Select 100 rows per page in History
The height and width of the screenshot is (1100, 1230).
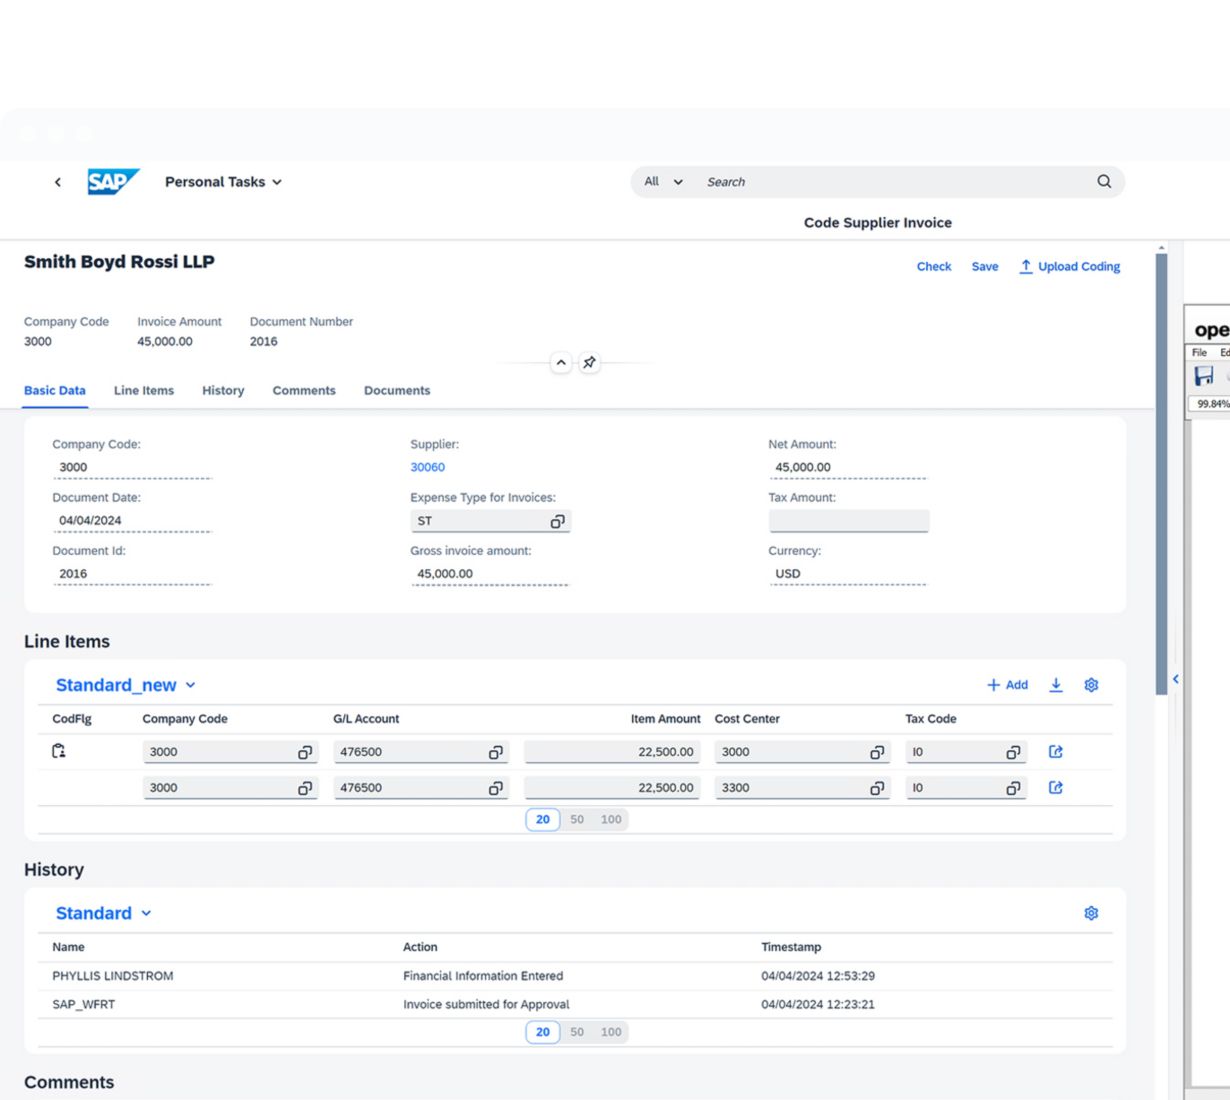pyautogui.click(x=611, y=1032)
